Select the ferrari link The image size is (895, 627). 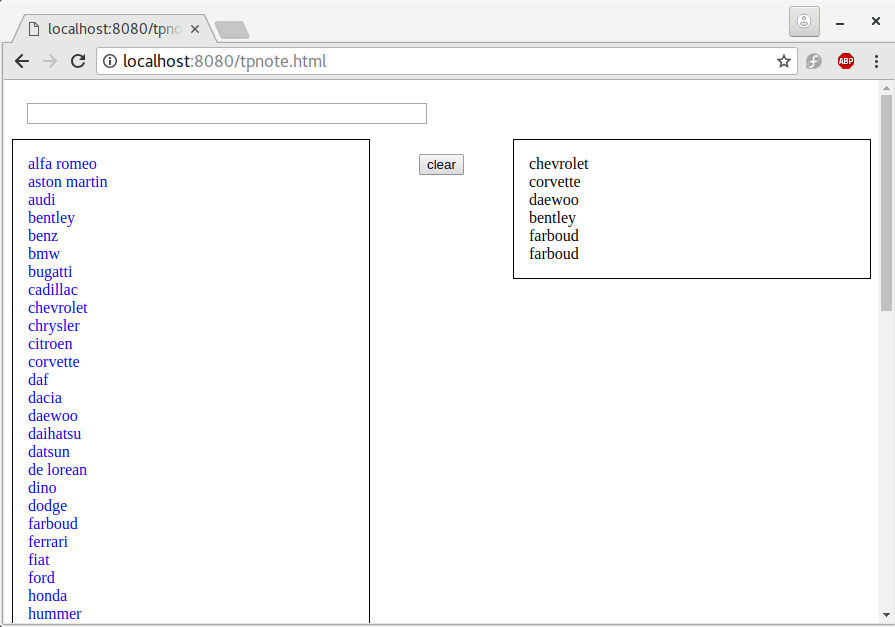coord(48,541)
